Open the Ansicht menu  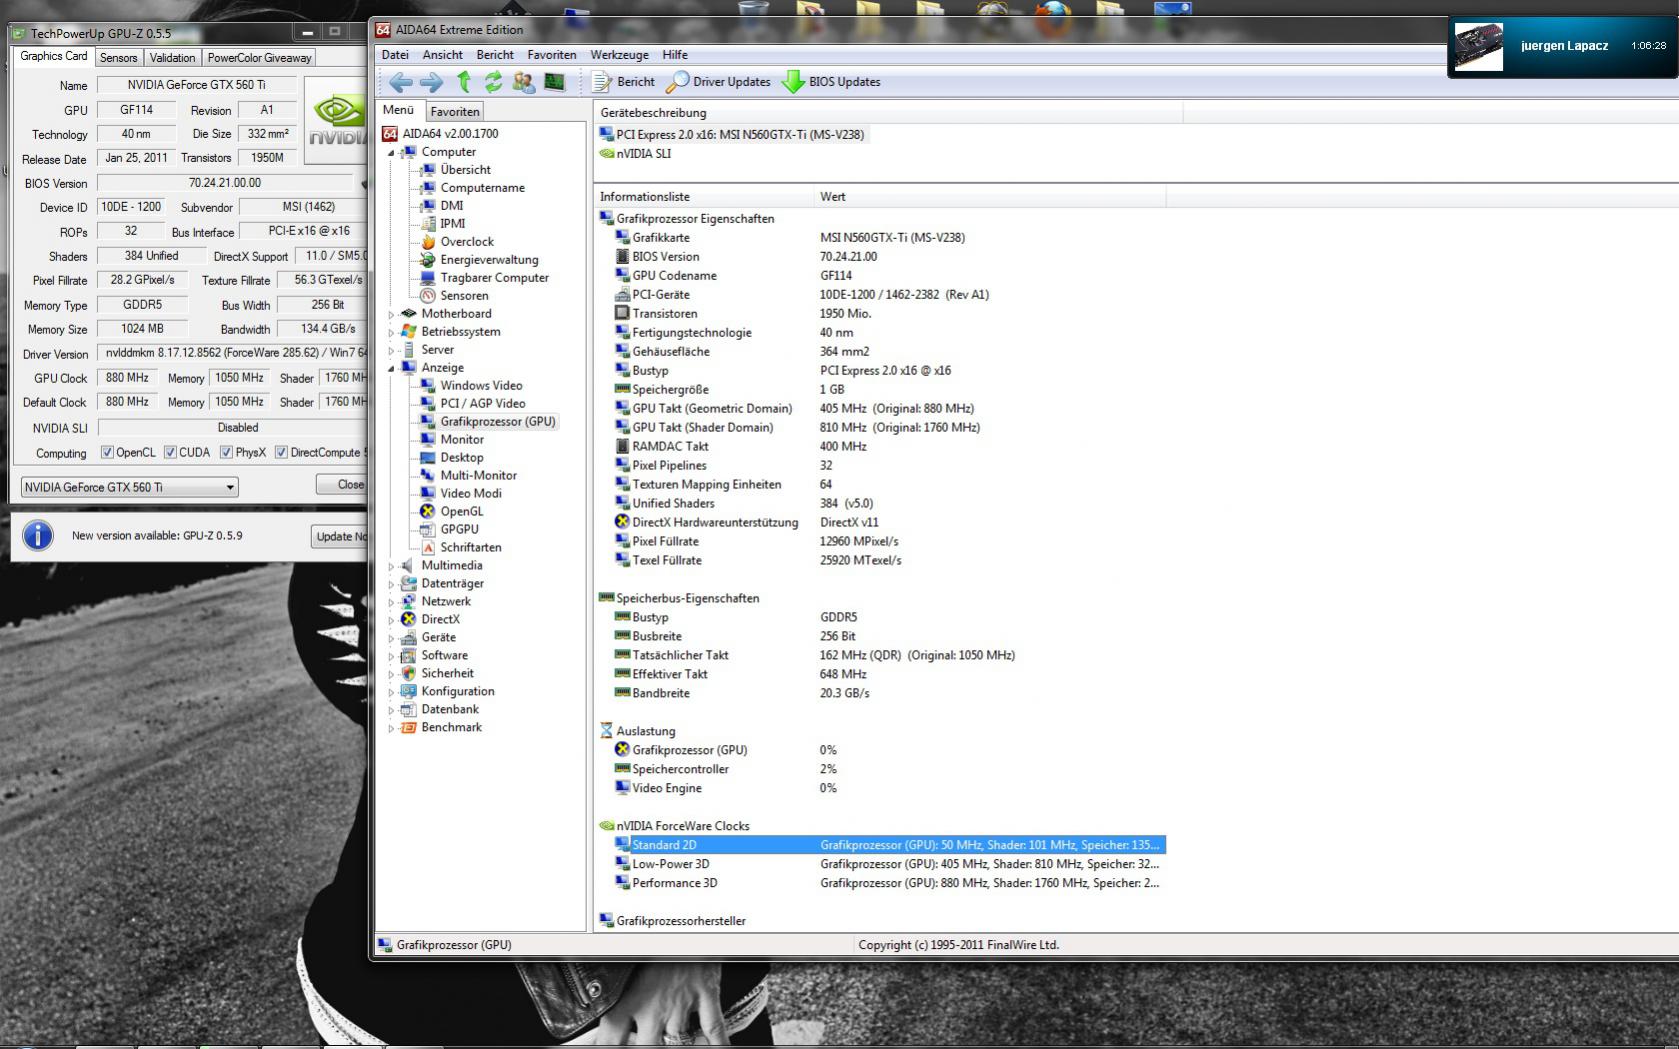coord(443,55)
